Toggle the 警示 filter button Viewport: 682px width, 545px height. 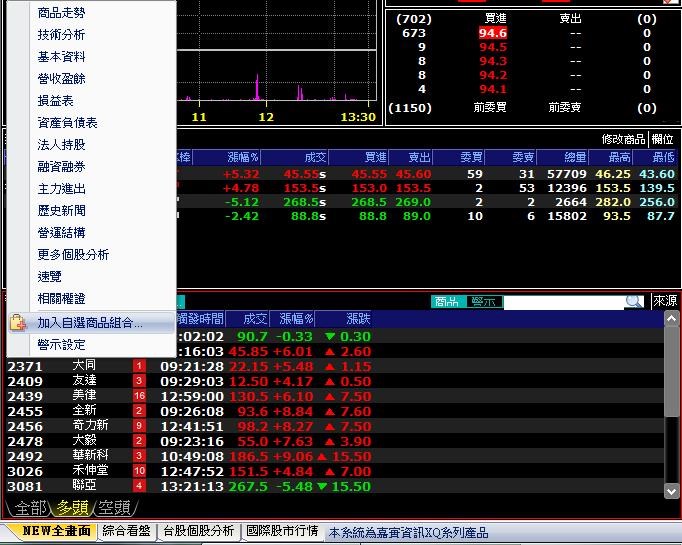coord(483,301)
